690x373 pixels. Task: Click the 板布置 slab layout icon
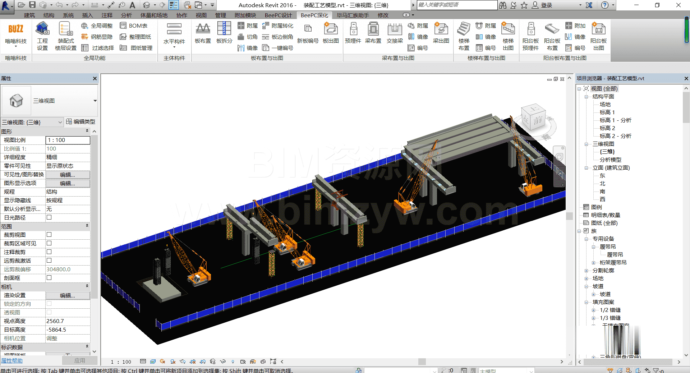[x=202, y=33]
